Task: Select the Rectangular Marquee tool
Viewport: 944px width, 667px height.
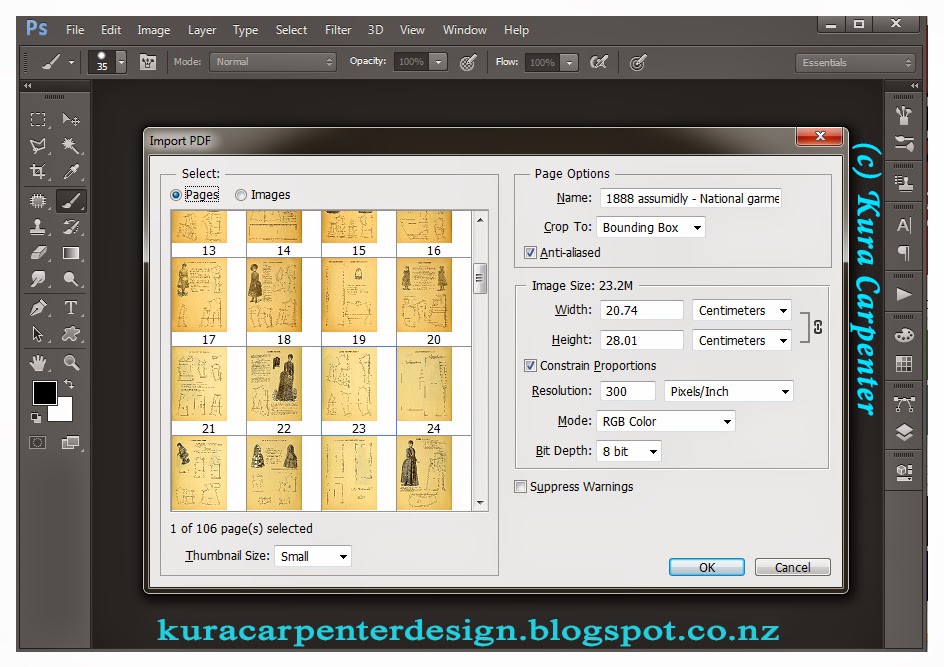Action: coord(38,119)
